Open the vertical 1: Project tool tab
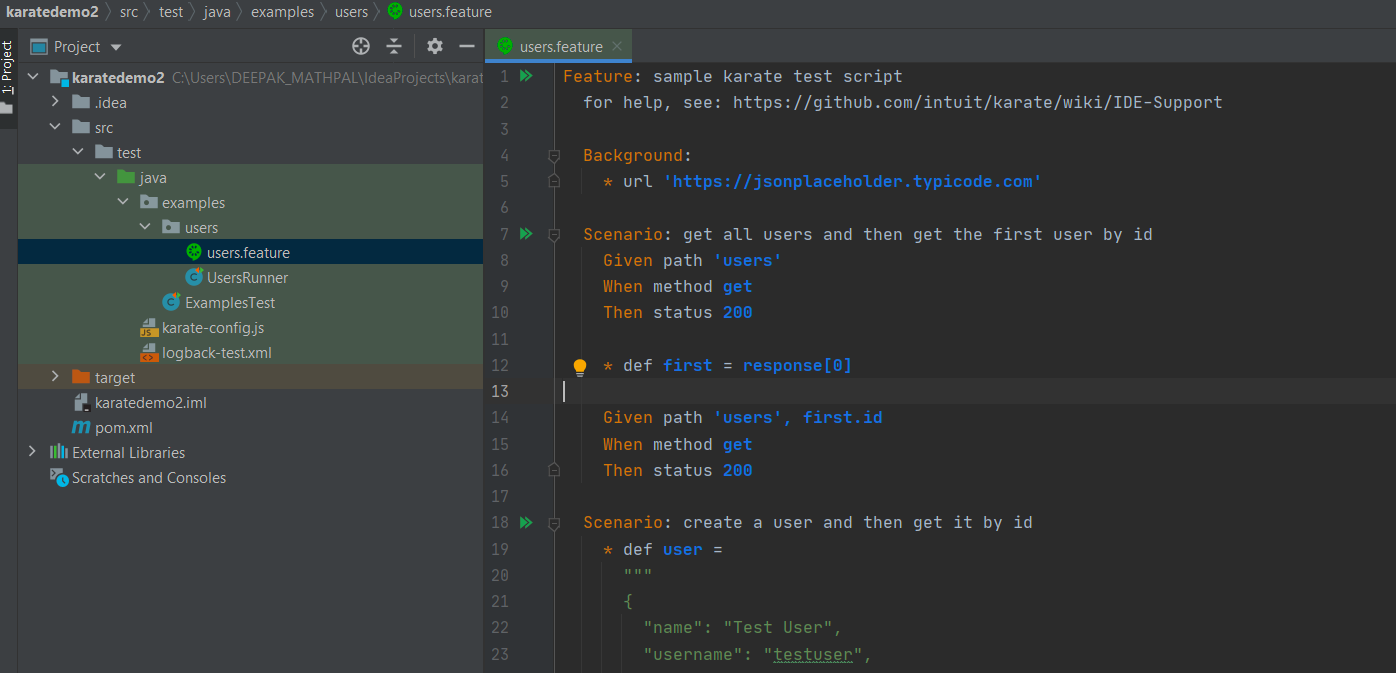 (8, 68)
